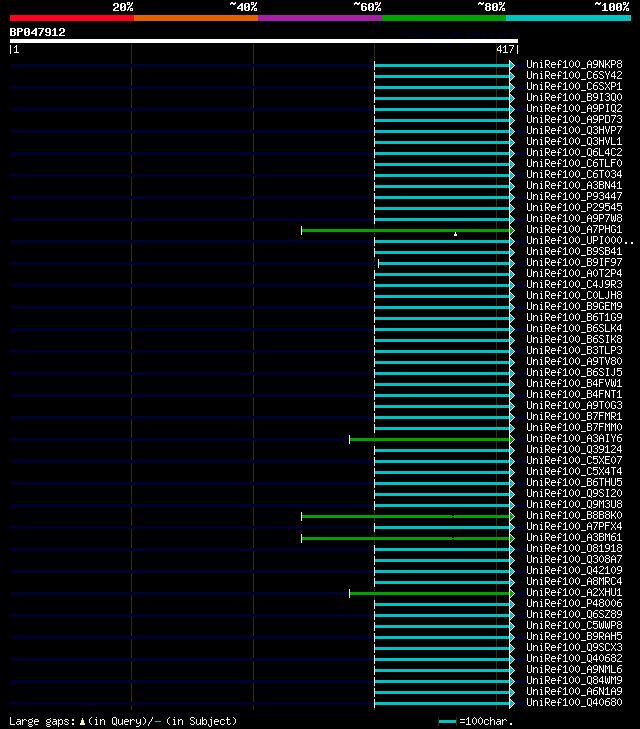Click the green arrowhead of the B8B8K0 bar
The image size is (640, 729).
(512, 516)
